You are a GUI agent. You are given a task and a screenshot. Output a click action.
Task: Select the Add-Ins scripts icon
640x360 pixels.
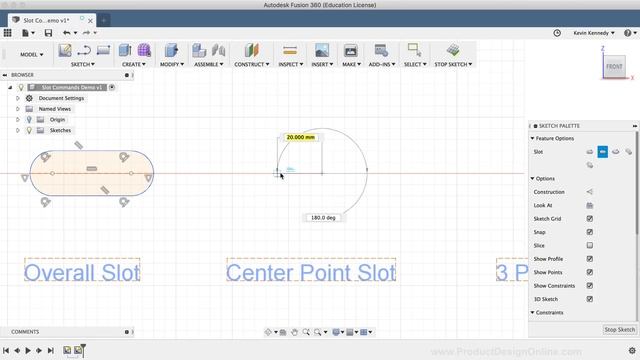point(381,50)
